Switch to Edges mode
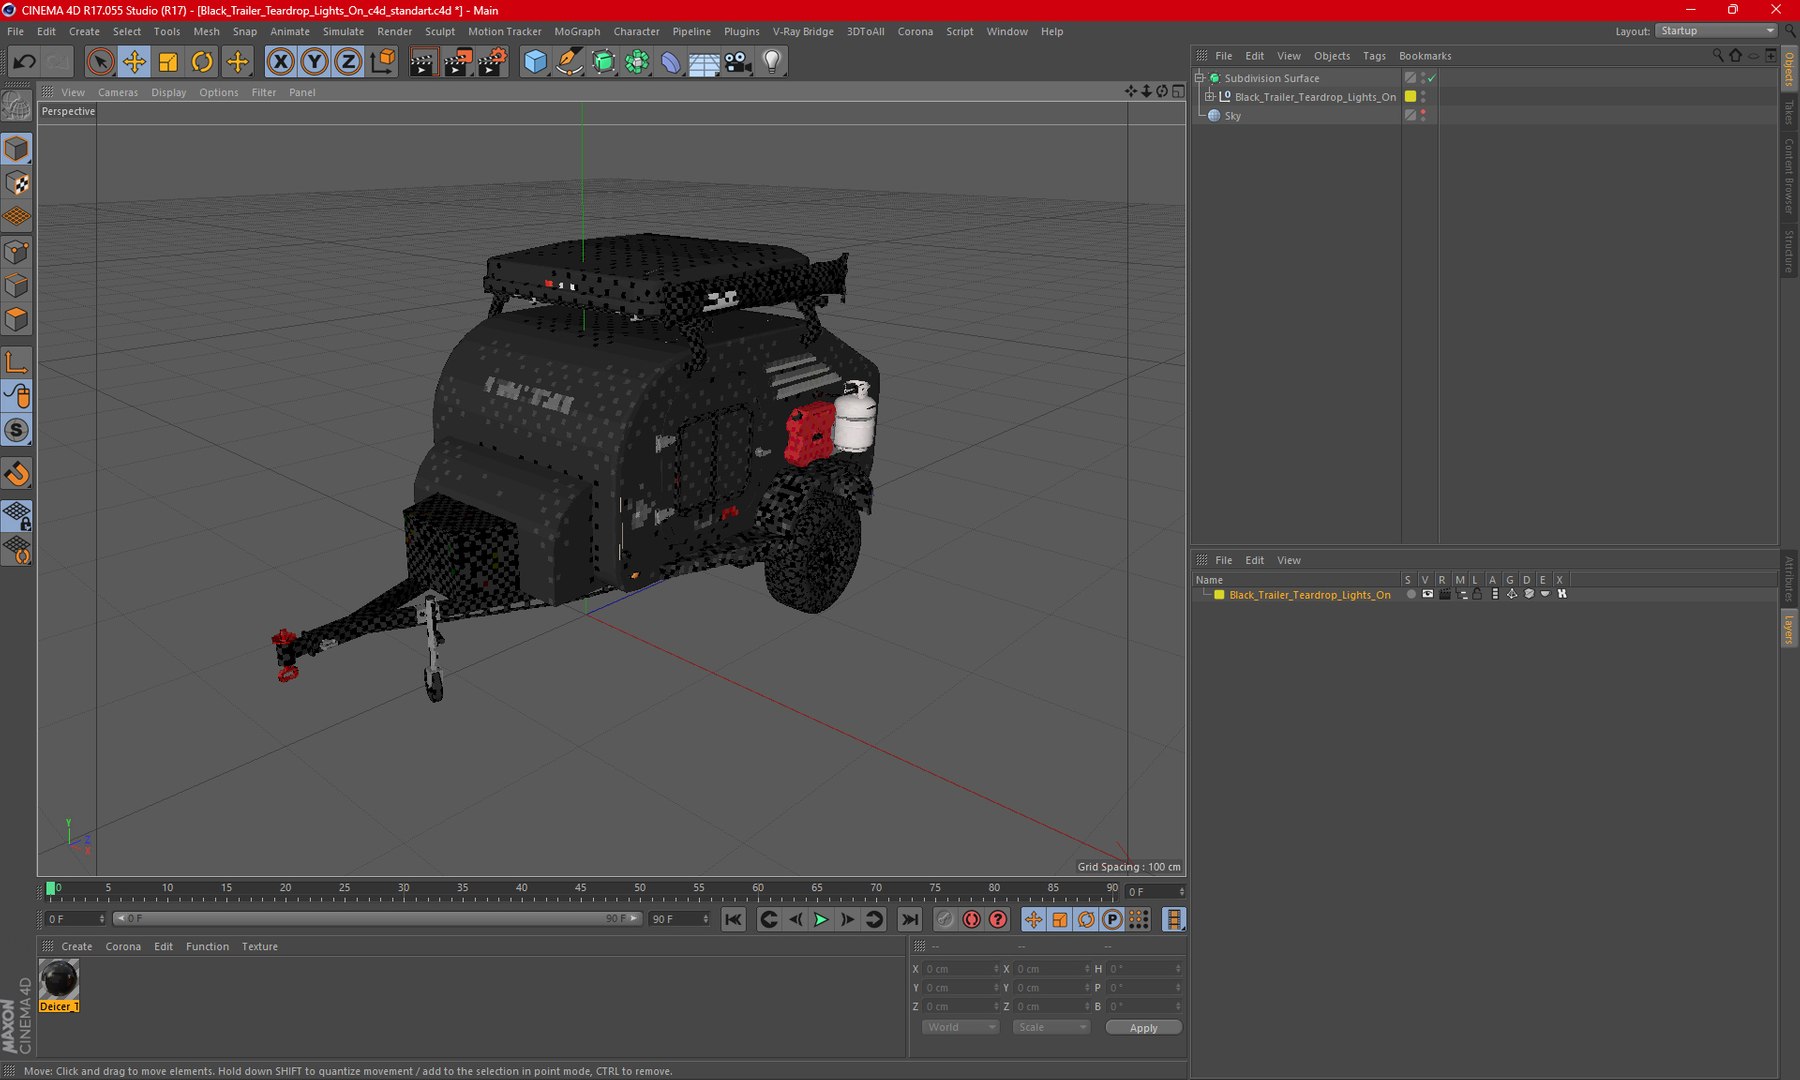1800x1080 pixels. tap(17, 286)
